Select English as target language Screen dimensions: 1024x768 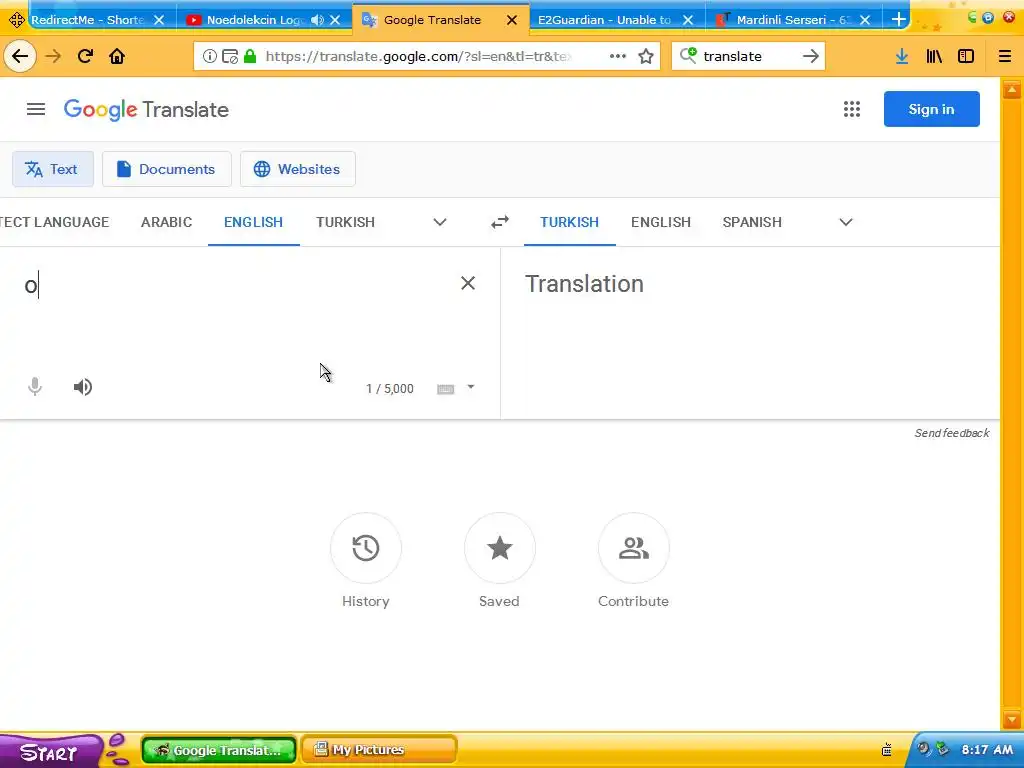pos(661,222)
